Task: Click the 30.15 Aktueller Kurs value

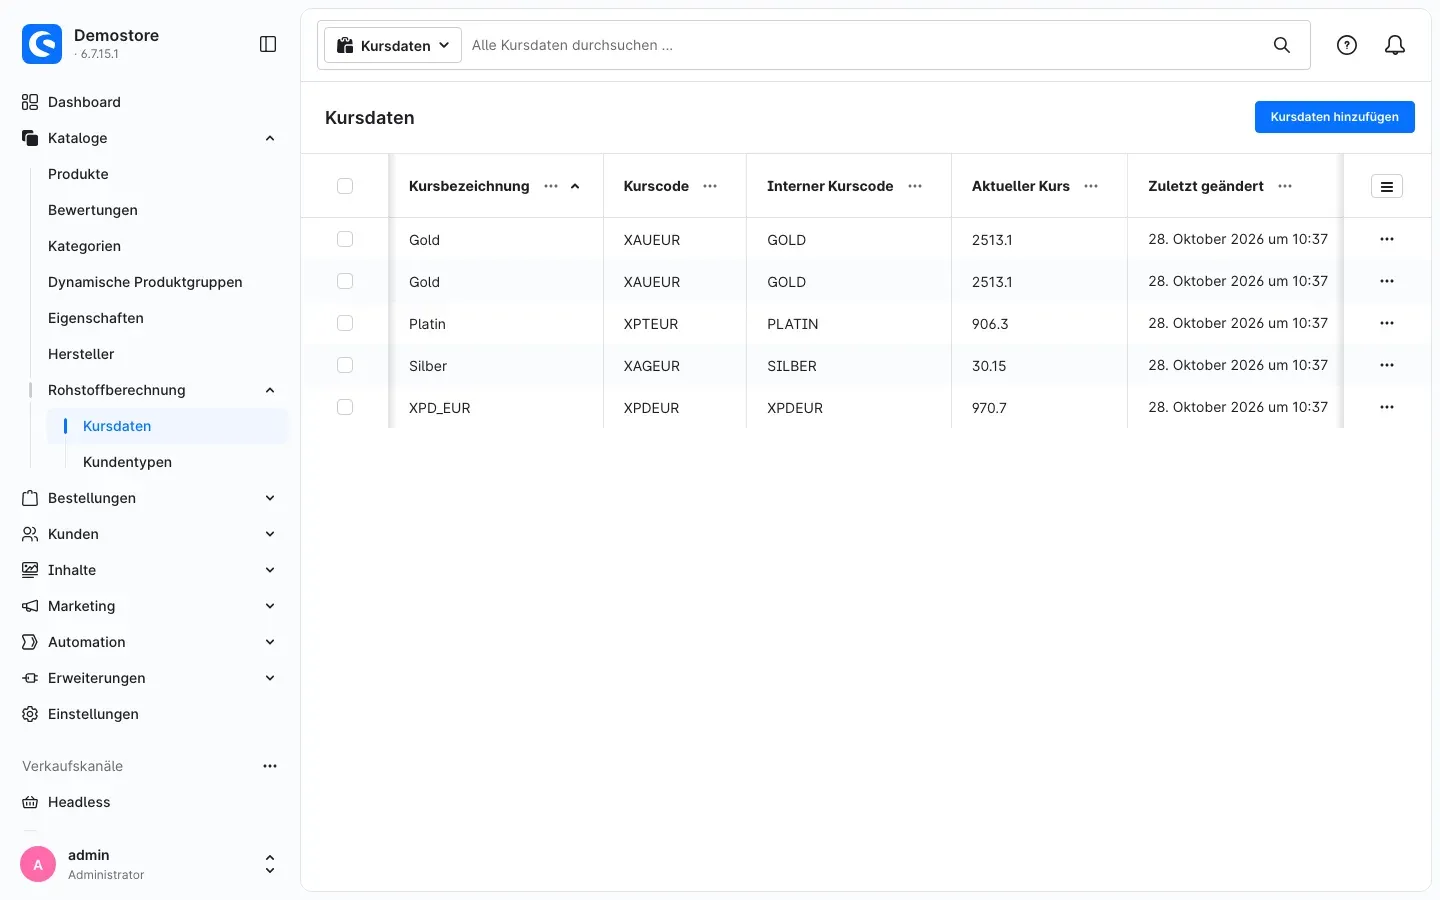Action: (989, 366)
